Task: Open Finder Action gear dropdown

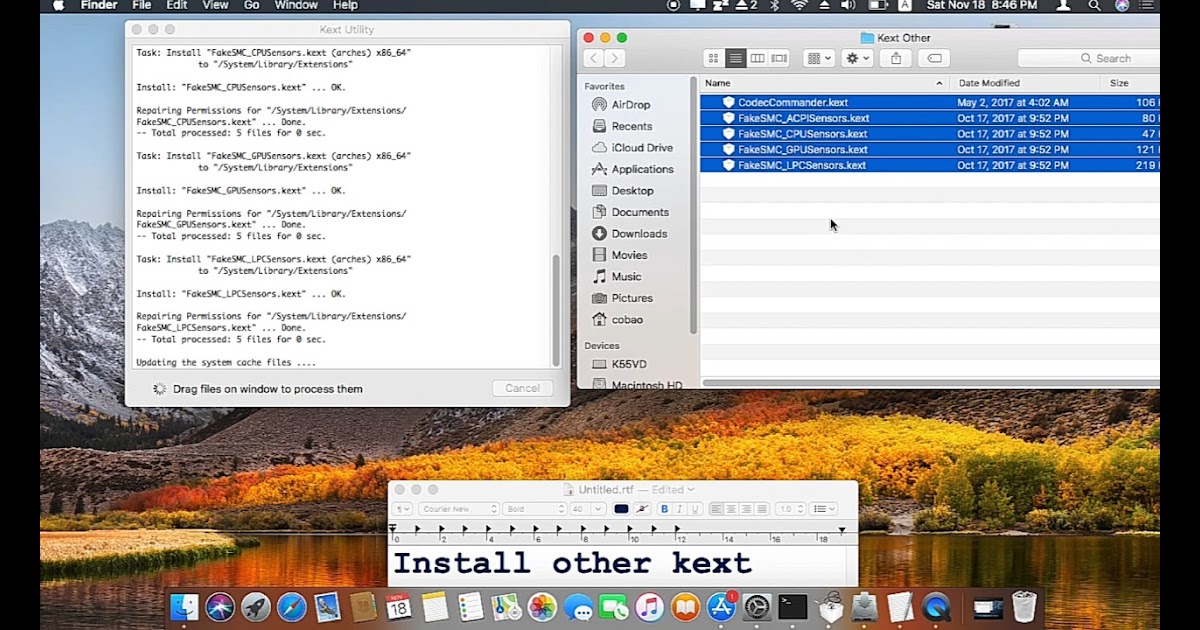Action: tap(858, 58)
